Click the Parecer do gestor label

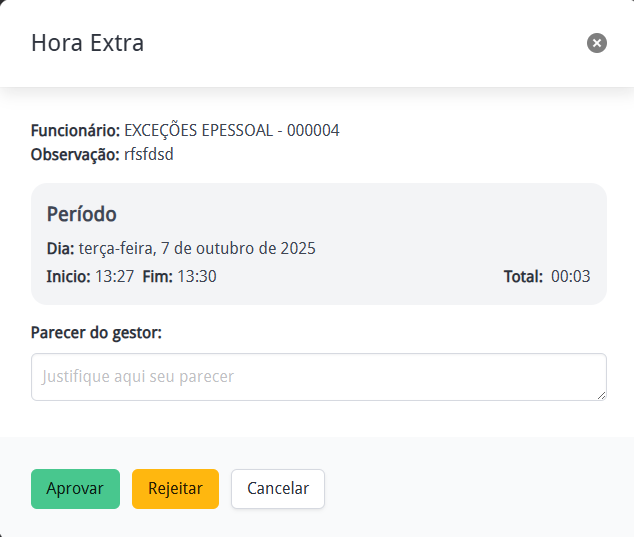pos(96,332)
